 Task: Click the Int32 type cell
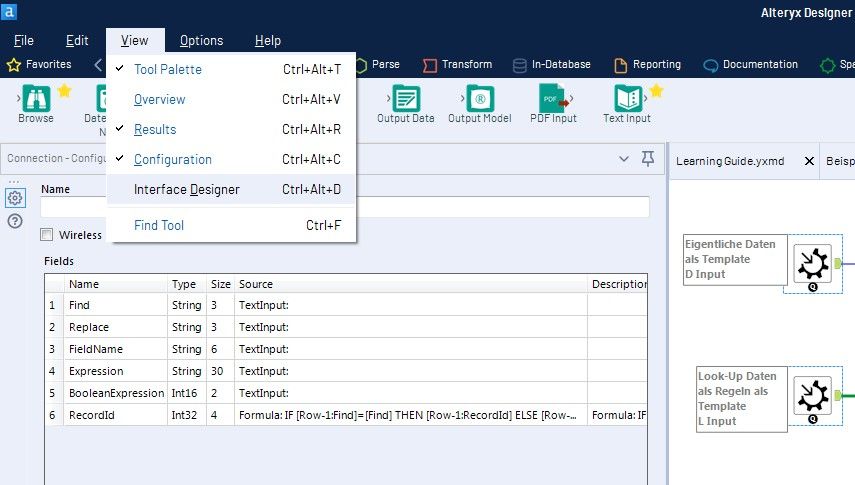184,415
